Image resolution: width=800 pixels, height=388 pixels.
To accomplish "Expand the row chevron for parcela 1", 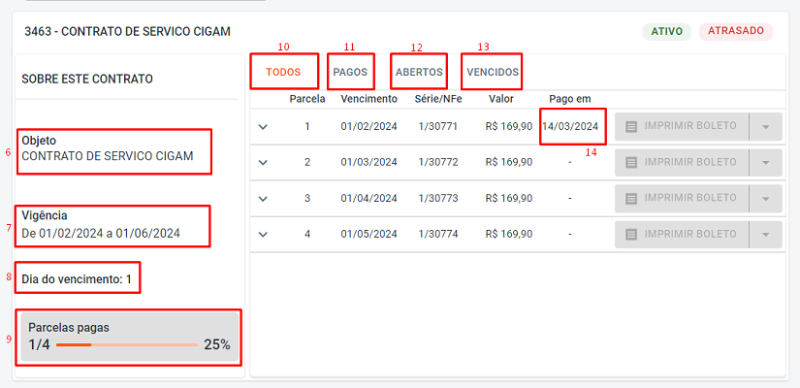I will [263, 127].
